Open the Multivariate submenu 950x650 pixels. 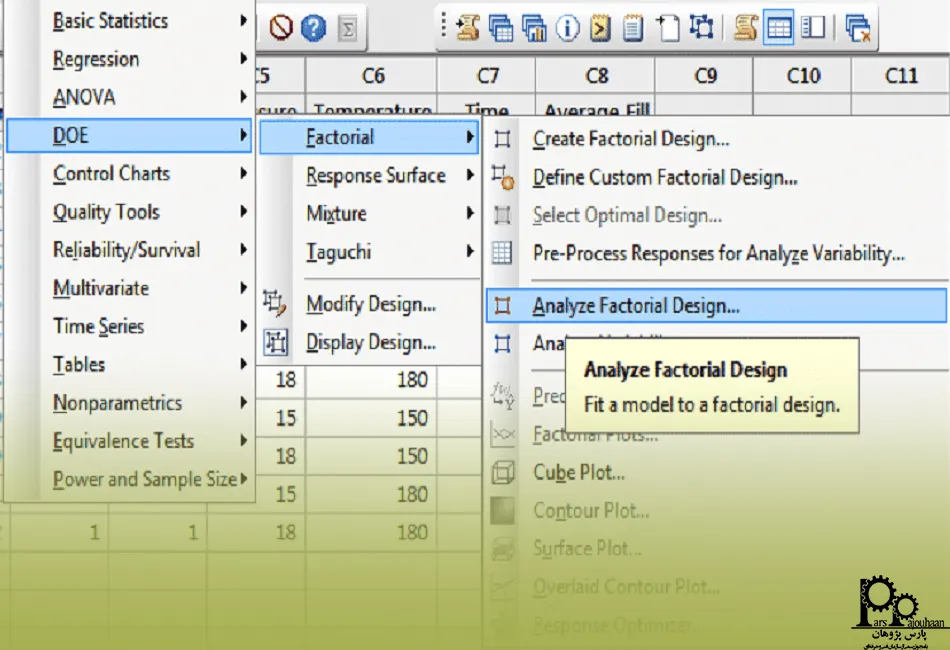[x=130, y=288]
